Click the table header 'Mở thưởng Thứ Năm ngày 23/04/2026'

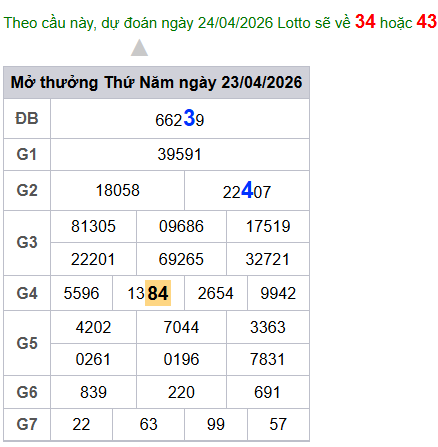pos(156,82)
